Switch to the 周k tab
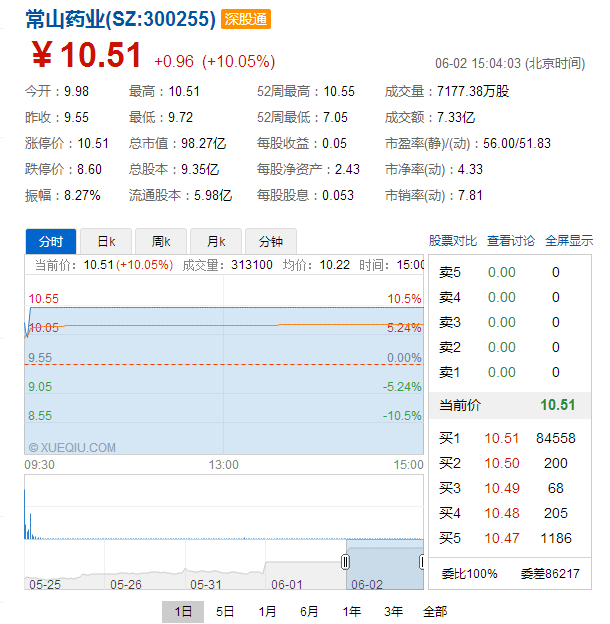The height and width of the screenshot is (624, 610). tap(161, 242)
